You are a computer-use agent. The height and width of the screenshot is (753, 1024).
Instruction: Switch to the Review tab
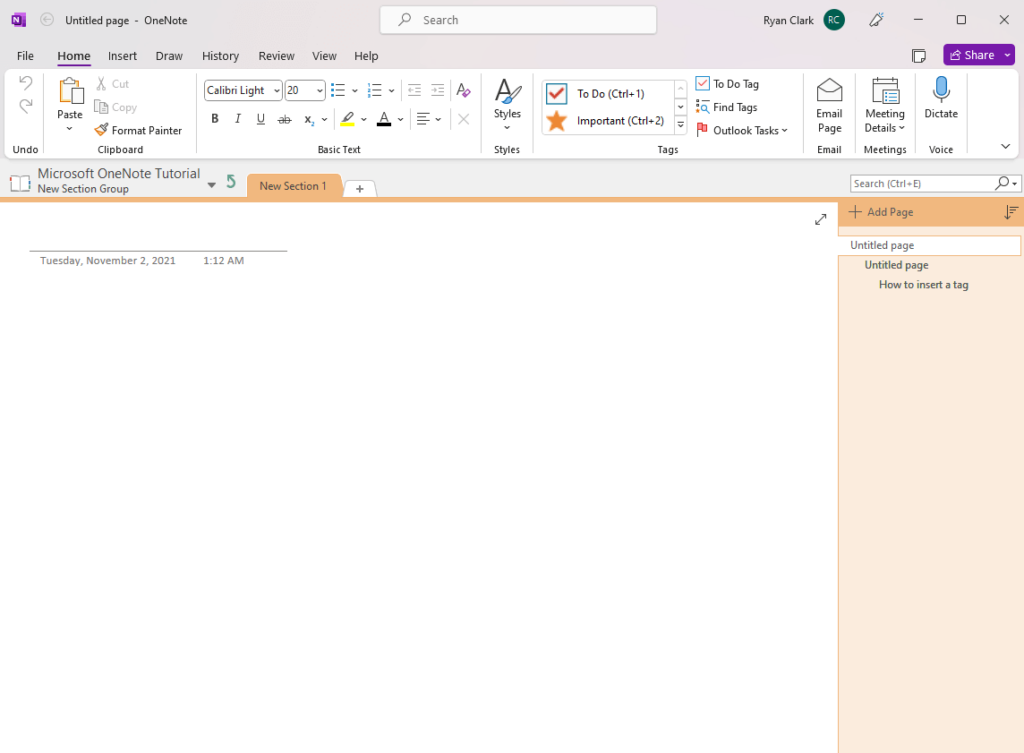(276, 56)
